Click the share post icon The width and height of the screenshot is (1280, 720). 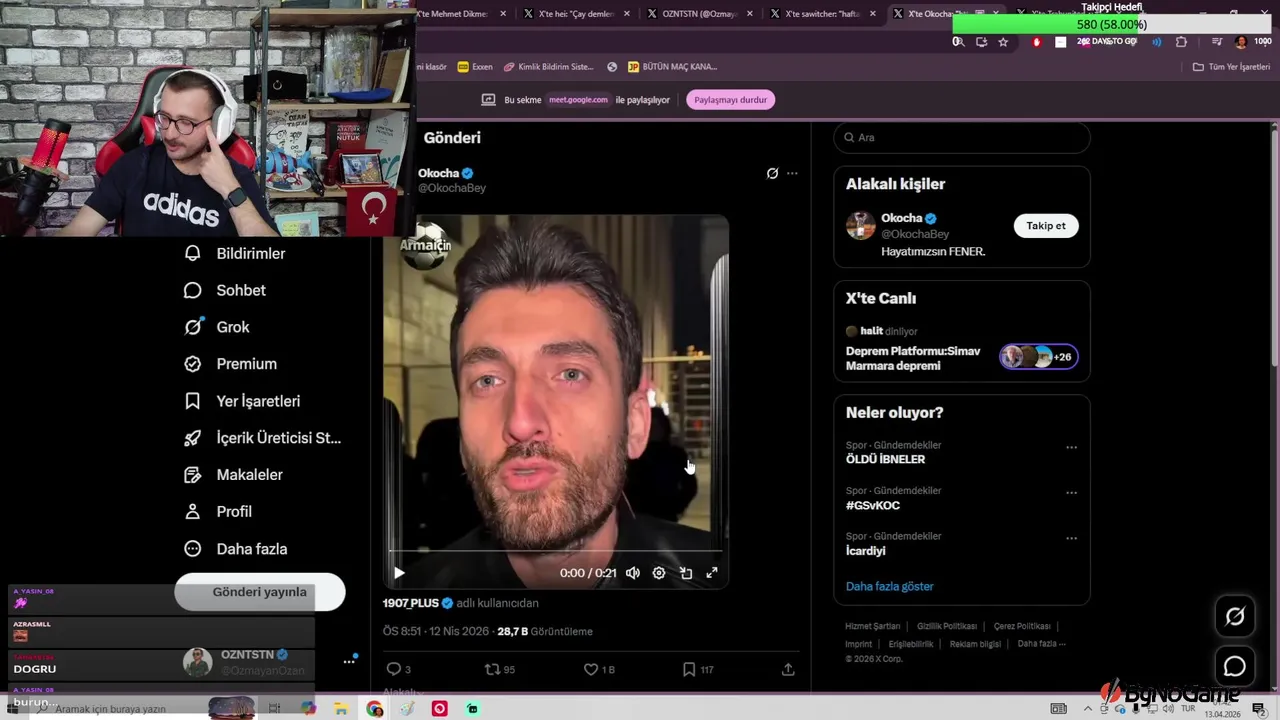click(x=788, y=669)
